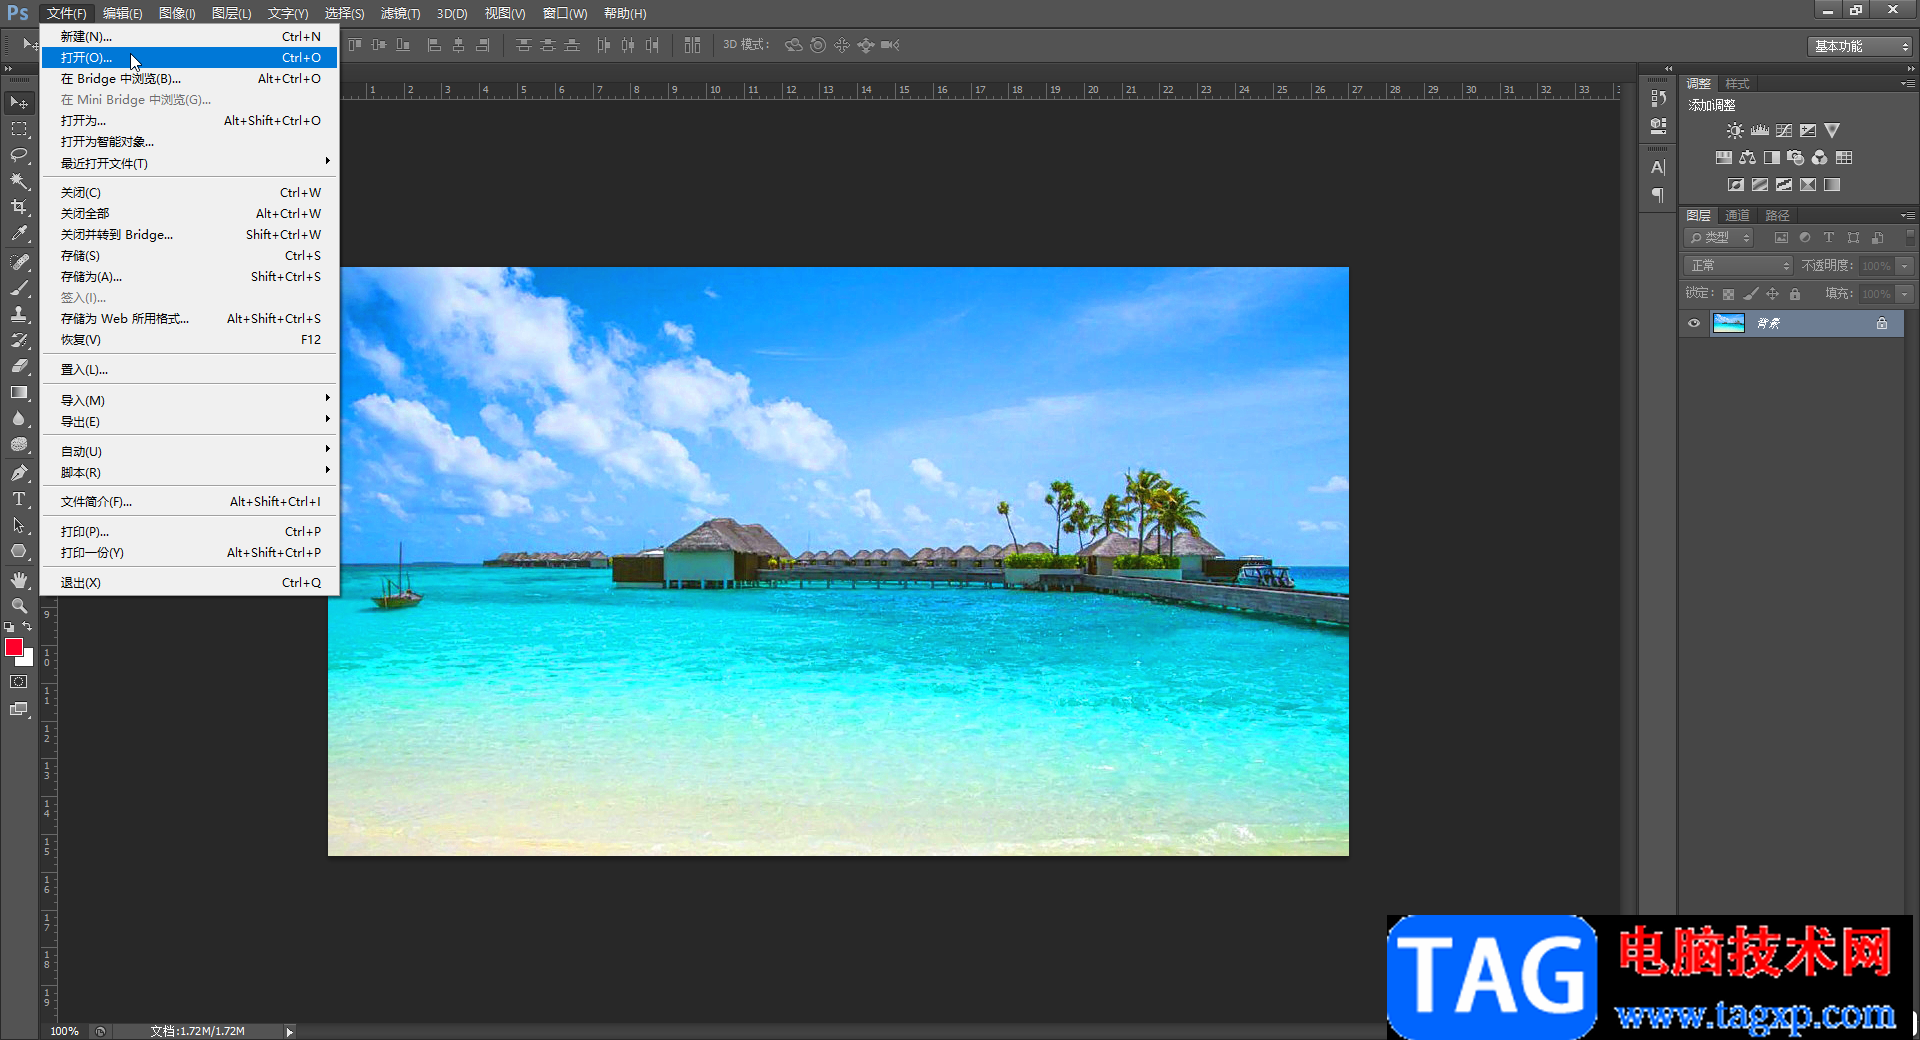Toggle the layer filter switch
1920x1040 pixels.
click(x=1910, y=238)
